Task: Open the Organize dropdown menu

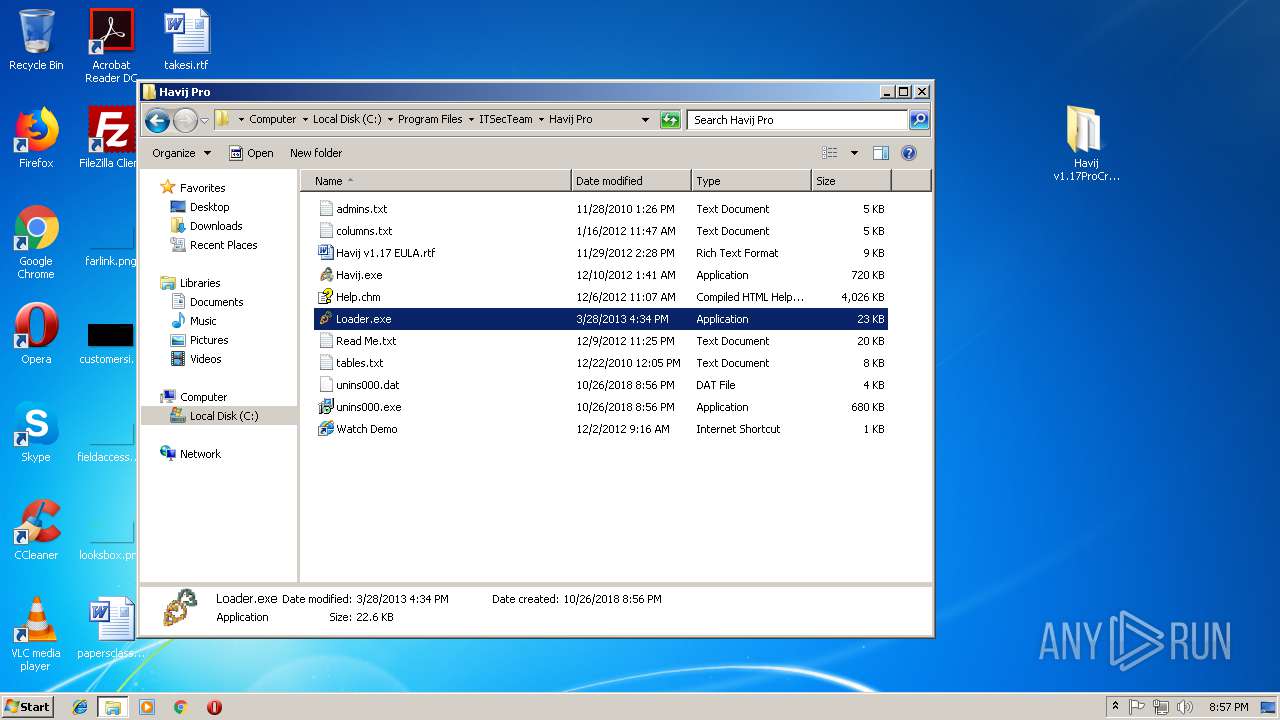Action: [x=182, y=153]
